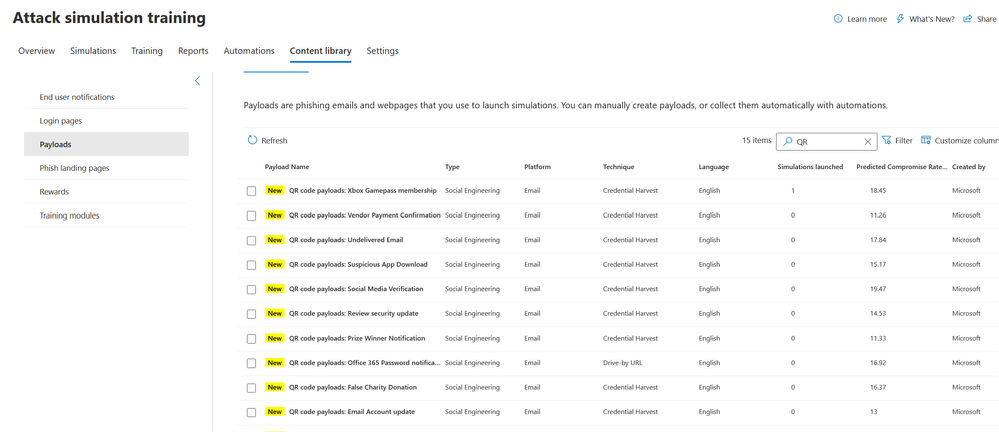Image resolution: width=999 pixels, height=432 pixels.
Task: Sort by Predicted Compromise Rate column header
Action: (901, 167)
